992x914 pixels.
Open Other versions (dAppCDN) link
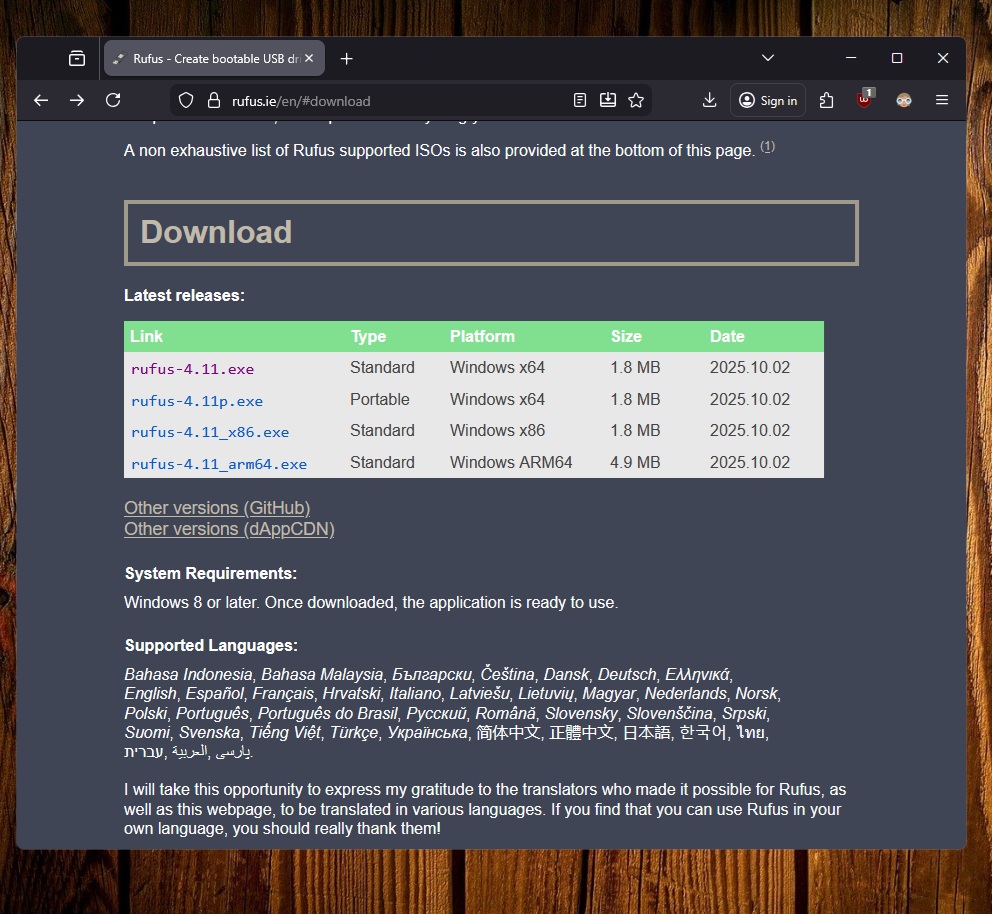pos(229,529)
